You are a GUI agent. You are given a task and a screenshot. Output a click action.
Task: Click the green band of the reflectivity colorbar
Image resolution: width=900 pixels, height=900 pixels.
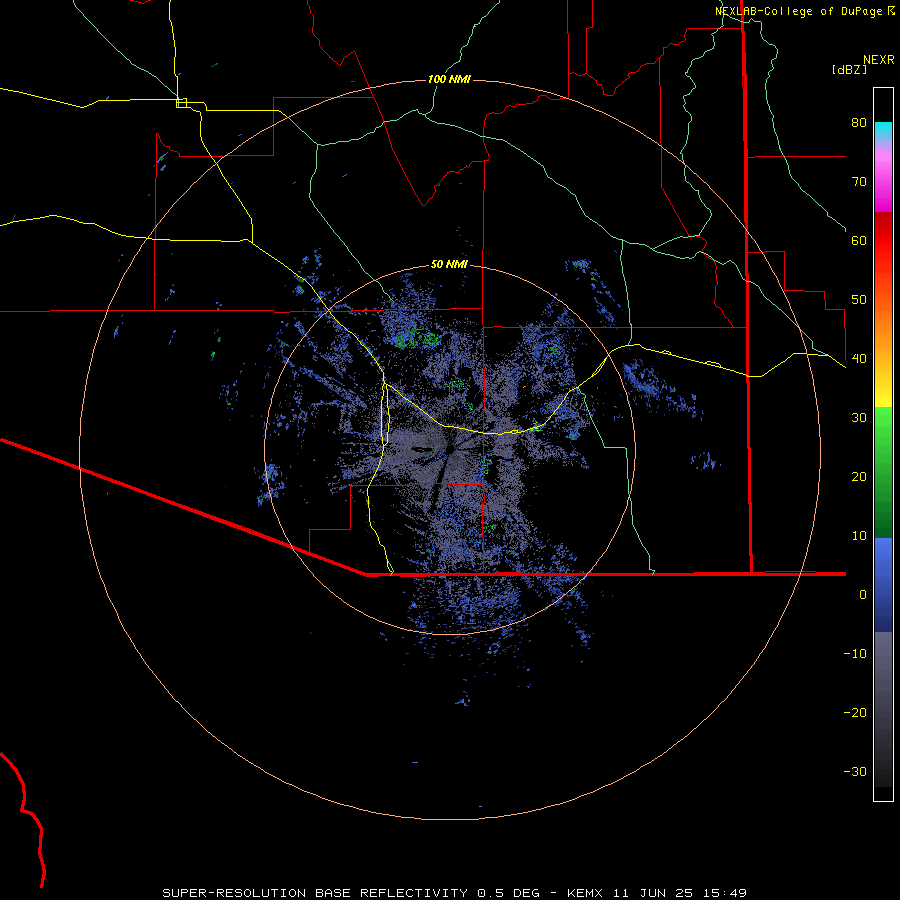883,472
